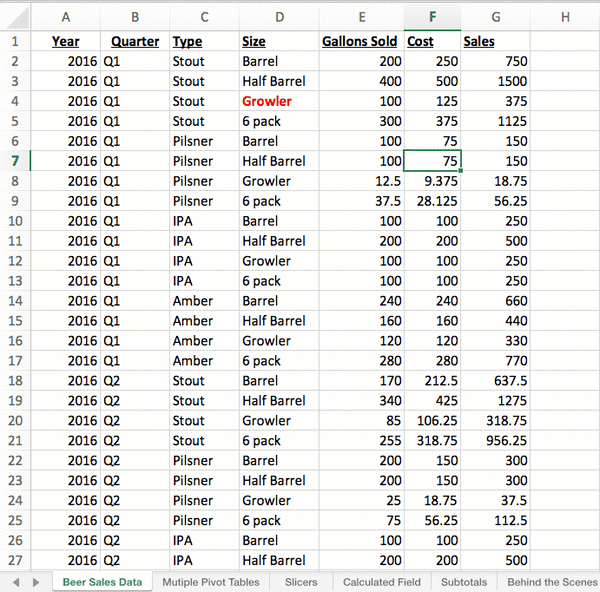600x592 pixels.
Task: Switch to the Mutiple Pivot Tables tab
Action: 210,582
